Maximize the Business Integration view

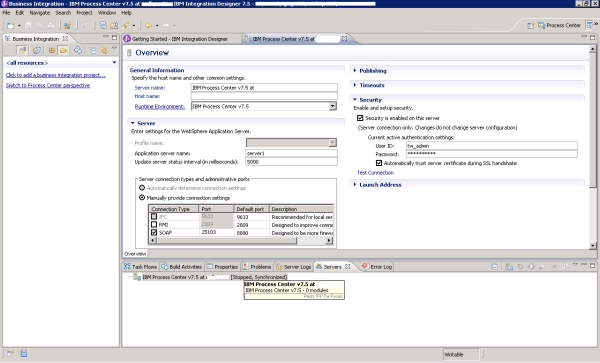(x=114, y=37)
